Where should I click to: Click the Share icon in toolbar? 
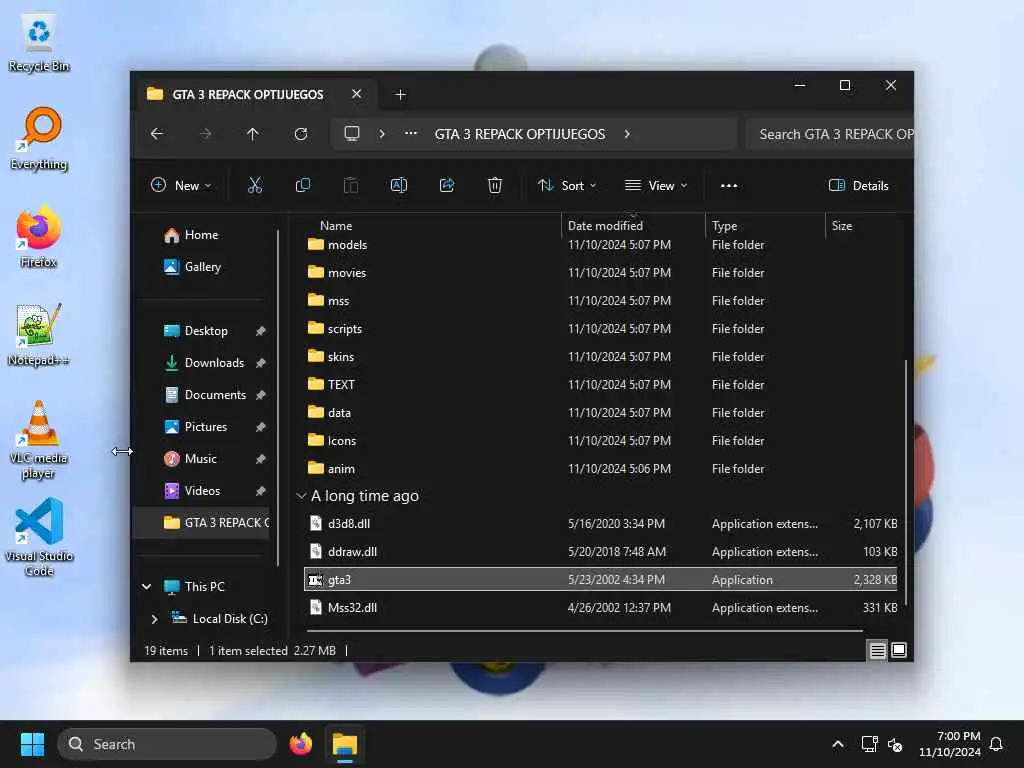[x=447, y=185]
